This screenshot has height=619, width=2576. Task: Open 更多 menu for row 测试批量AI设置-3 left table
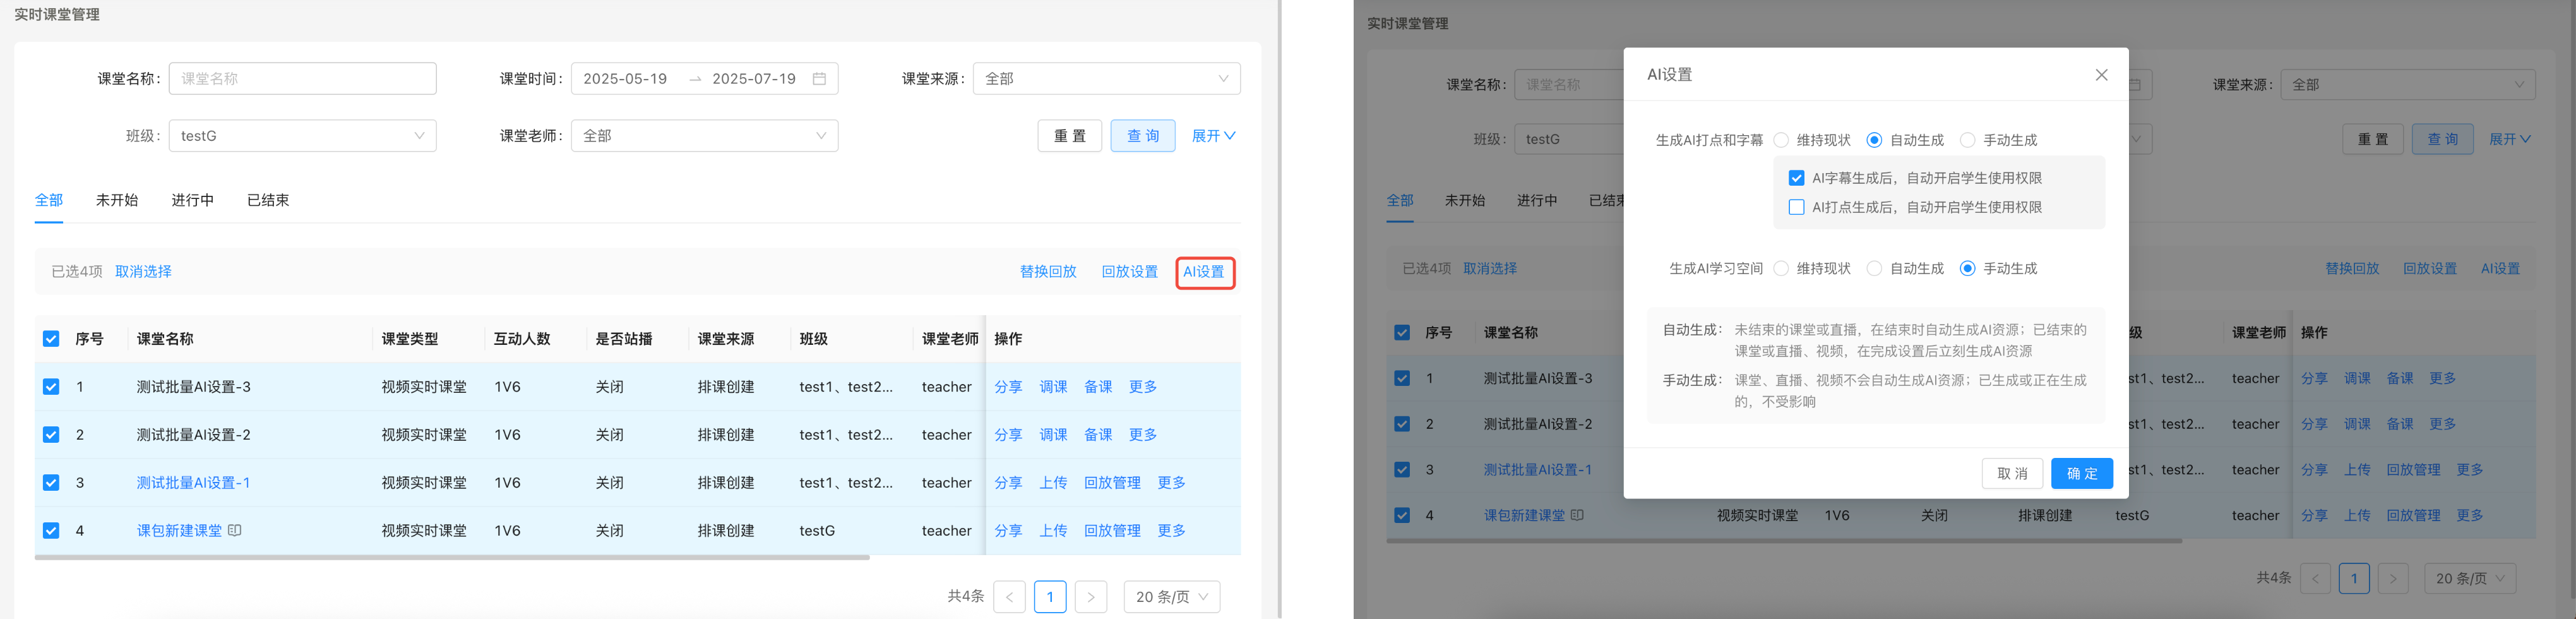[x=1142, y=387]
